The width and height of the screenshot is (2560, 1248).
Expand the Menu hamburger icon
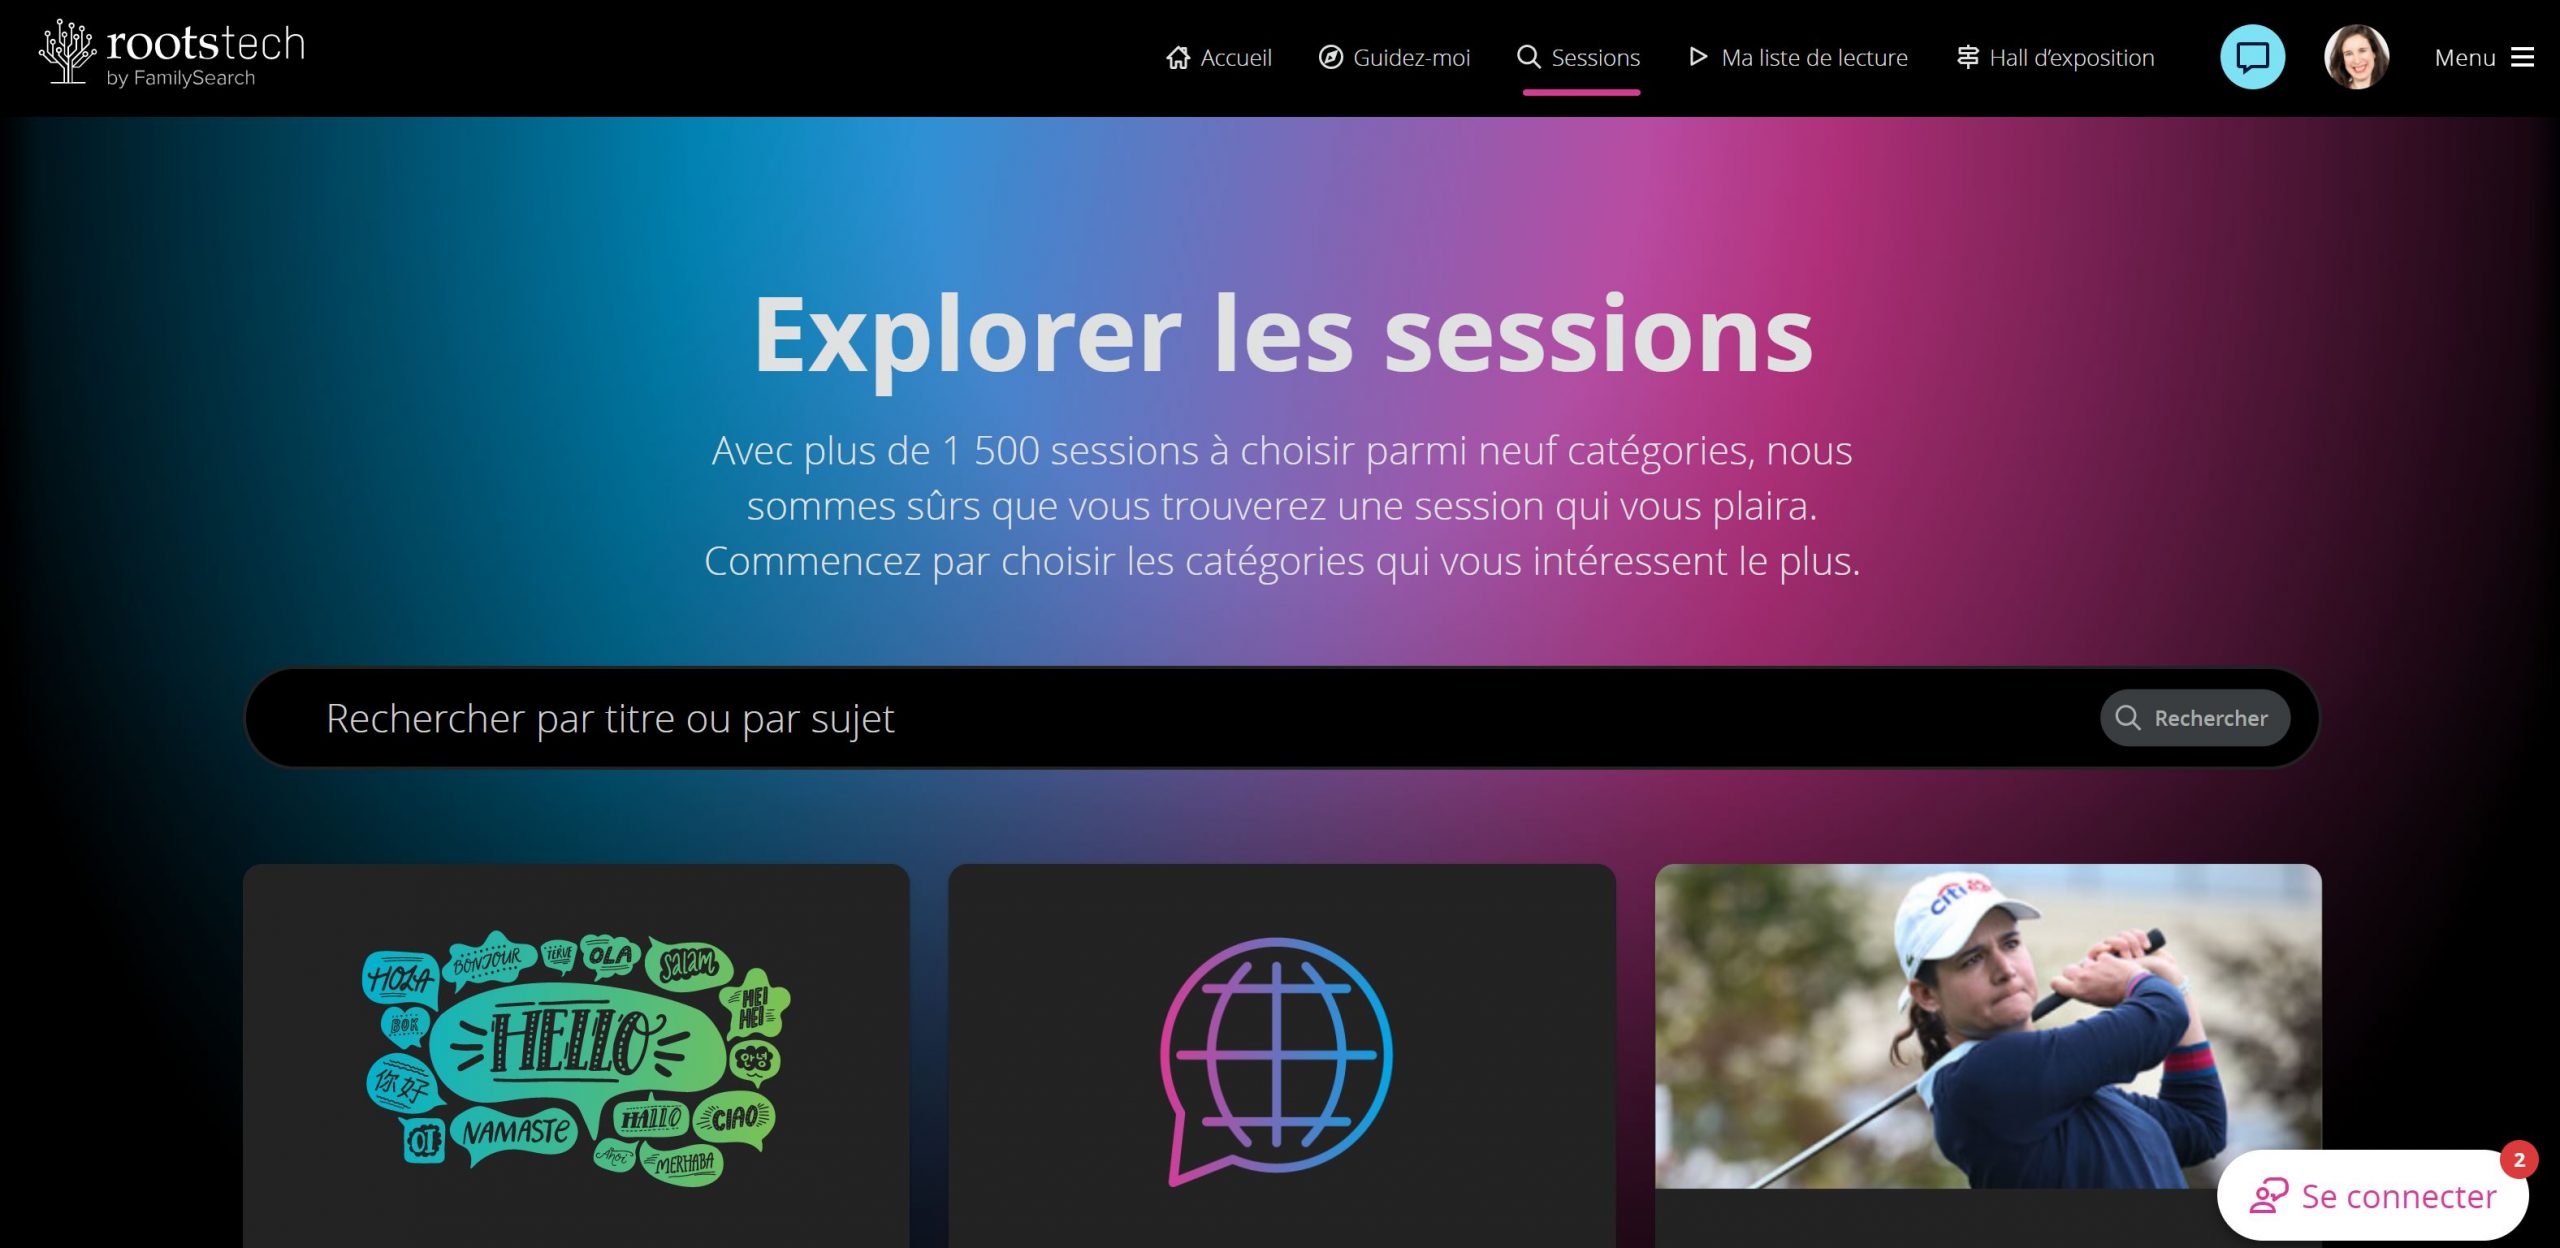tap(2523, 58)
